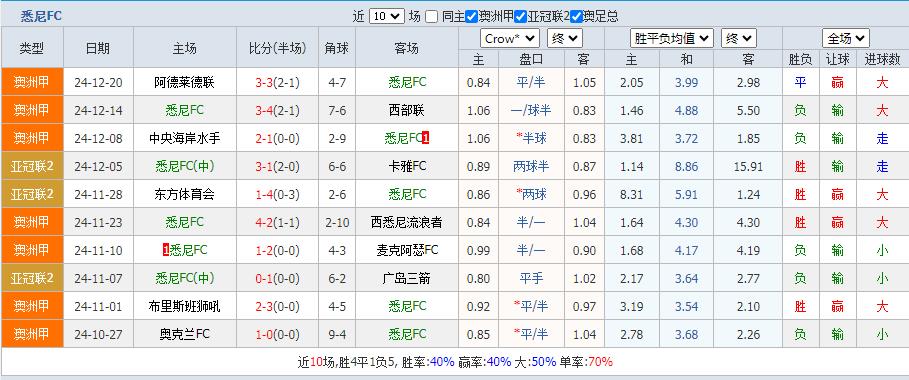909x380 pixels.
Task: Click the 进球数 column header
Action: pyautogui.click(x=882, y=59)
